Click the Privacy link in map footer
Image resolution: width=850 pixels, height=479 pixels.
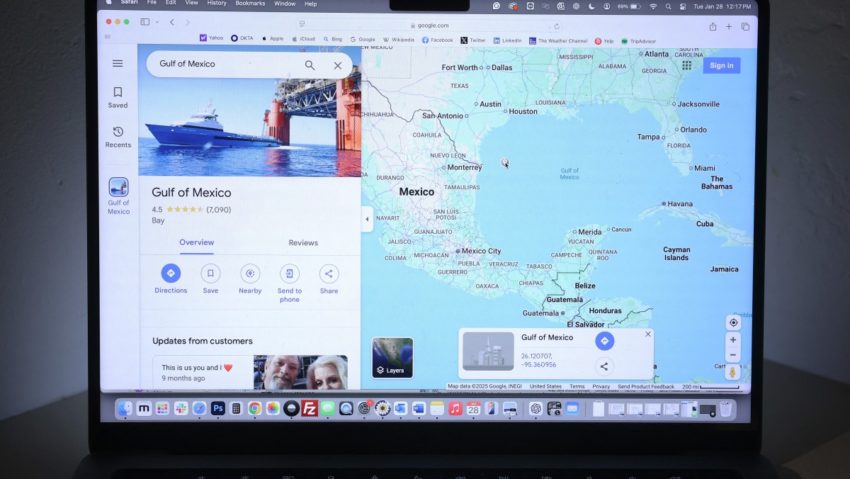[601, 386]
